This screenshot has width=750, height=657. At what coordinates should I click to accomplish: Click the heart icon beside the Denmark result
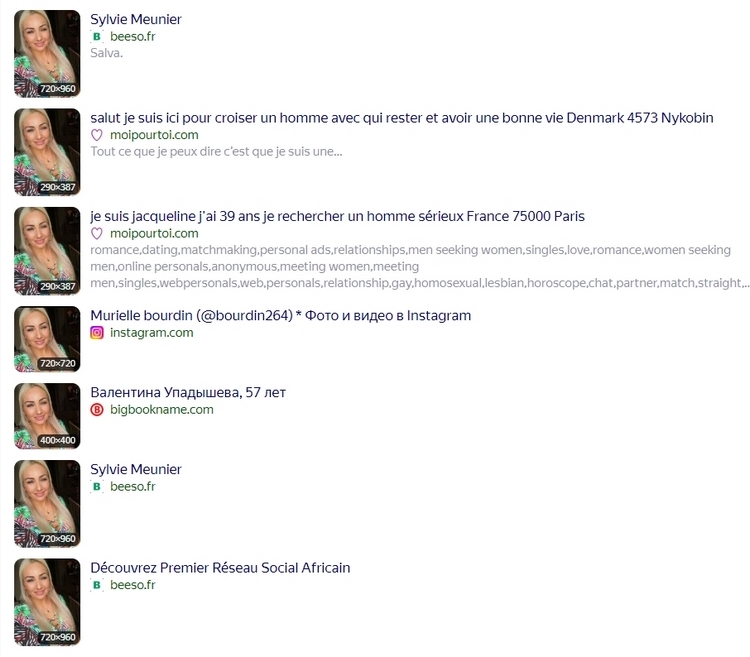(x=97, y=135)
